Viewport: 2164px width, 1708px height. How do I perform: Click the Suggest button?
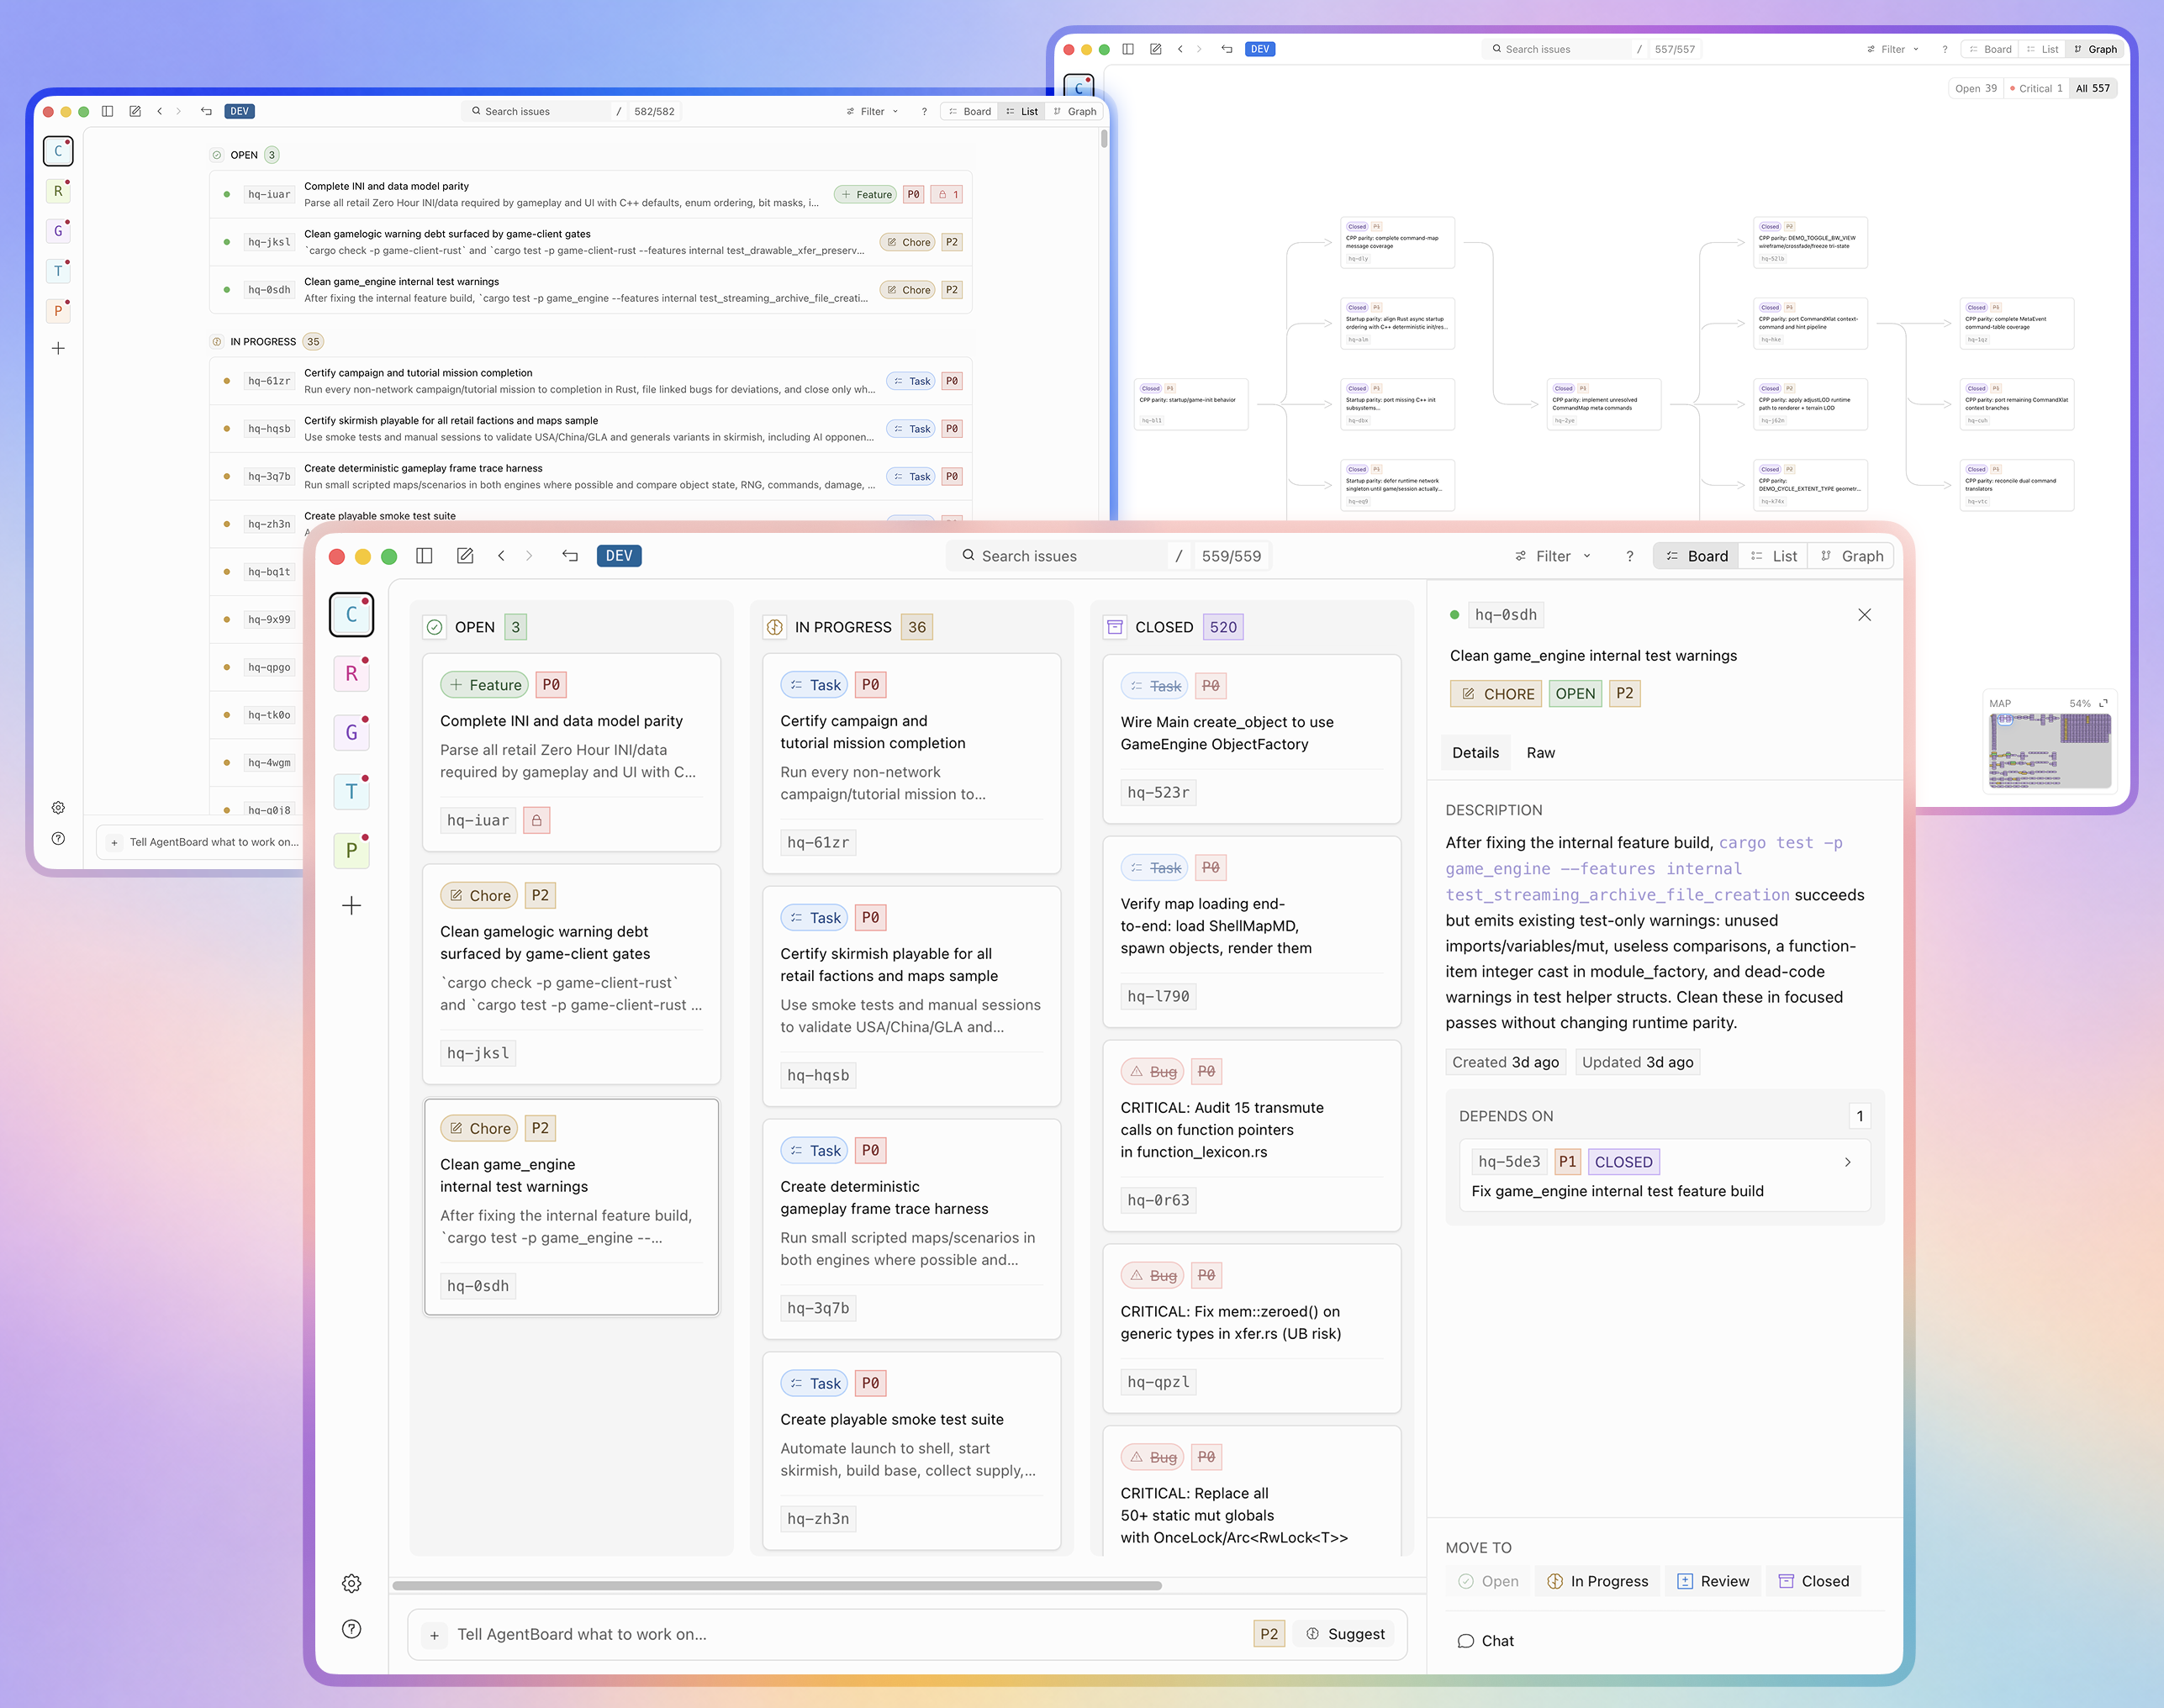pos(1345,1634)
